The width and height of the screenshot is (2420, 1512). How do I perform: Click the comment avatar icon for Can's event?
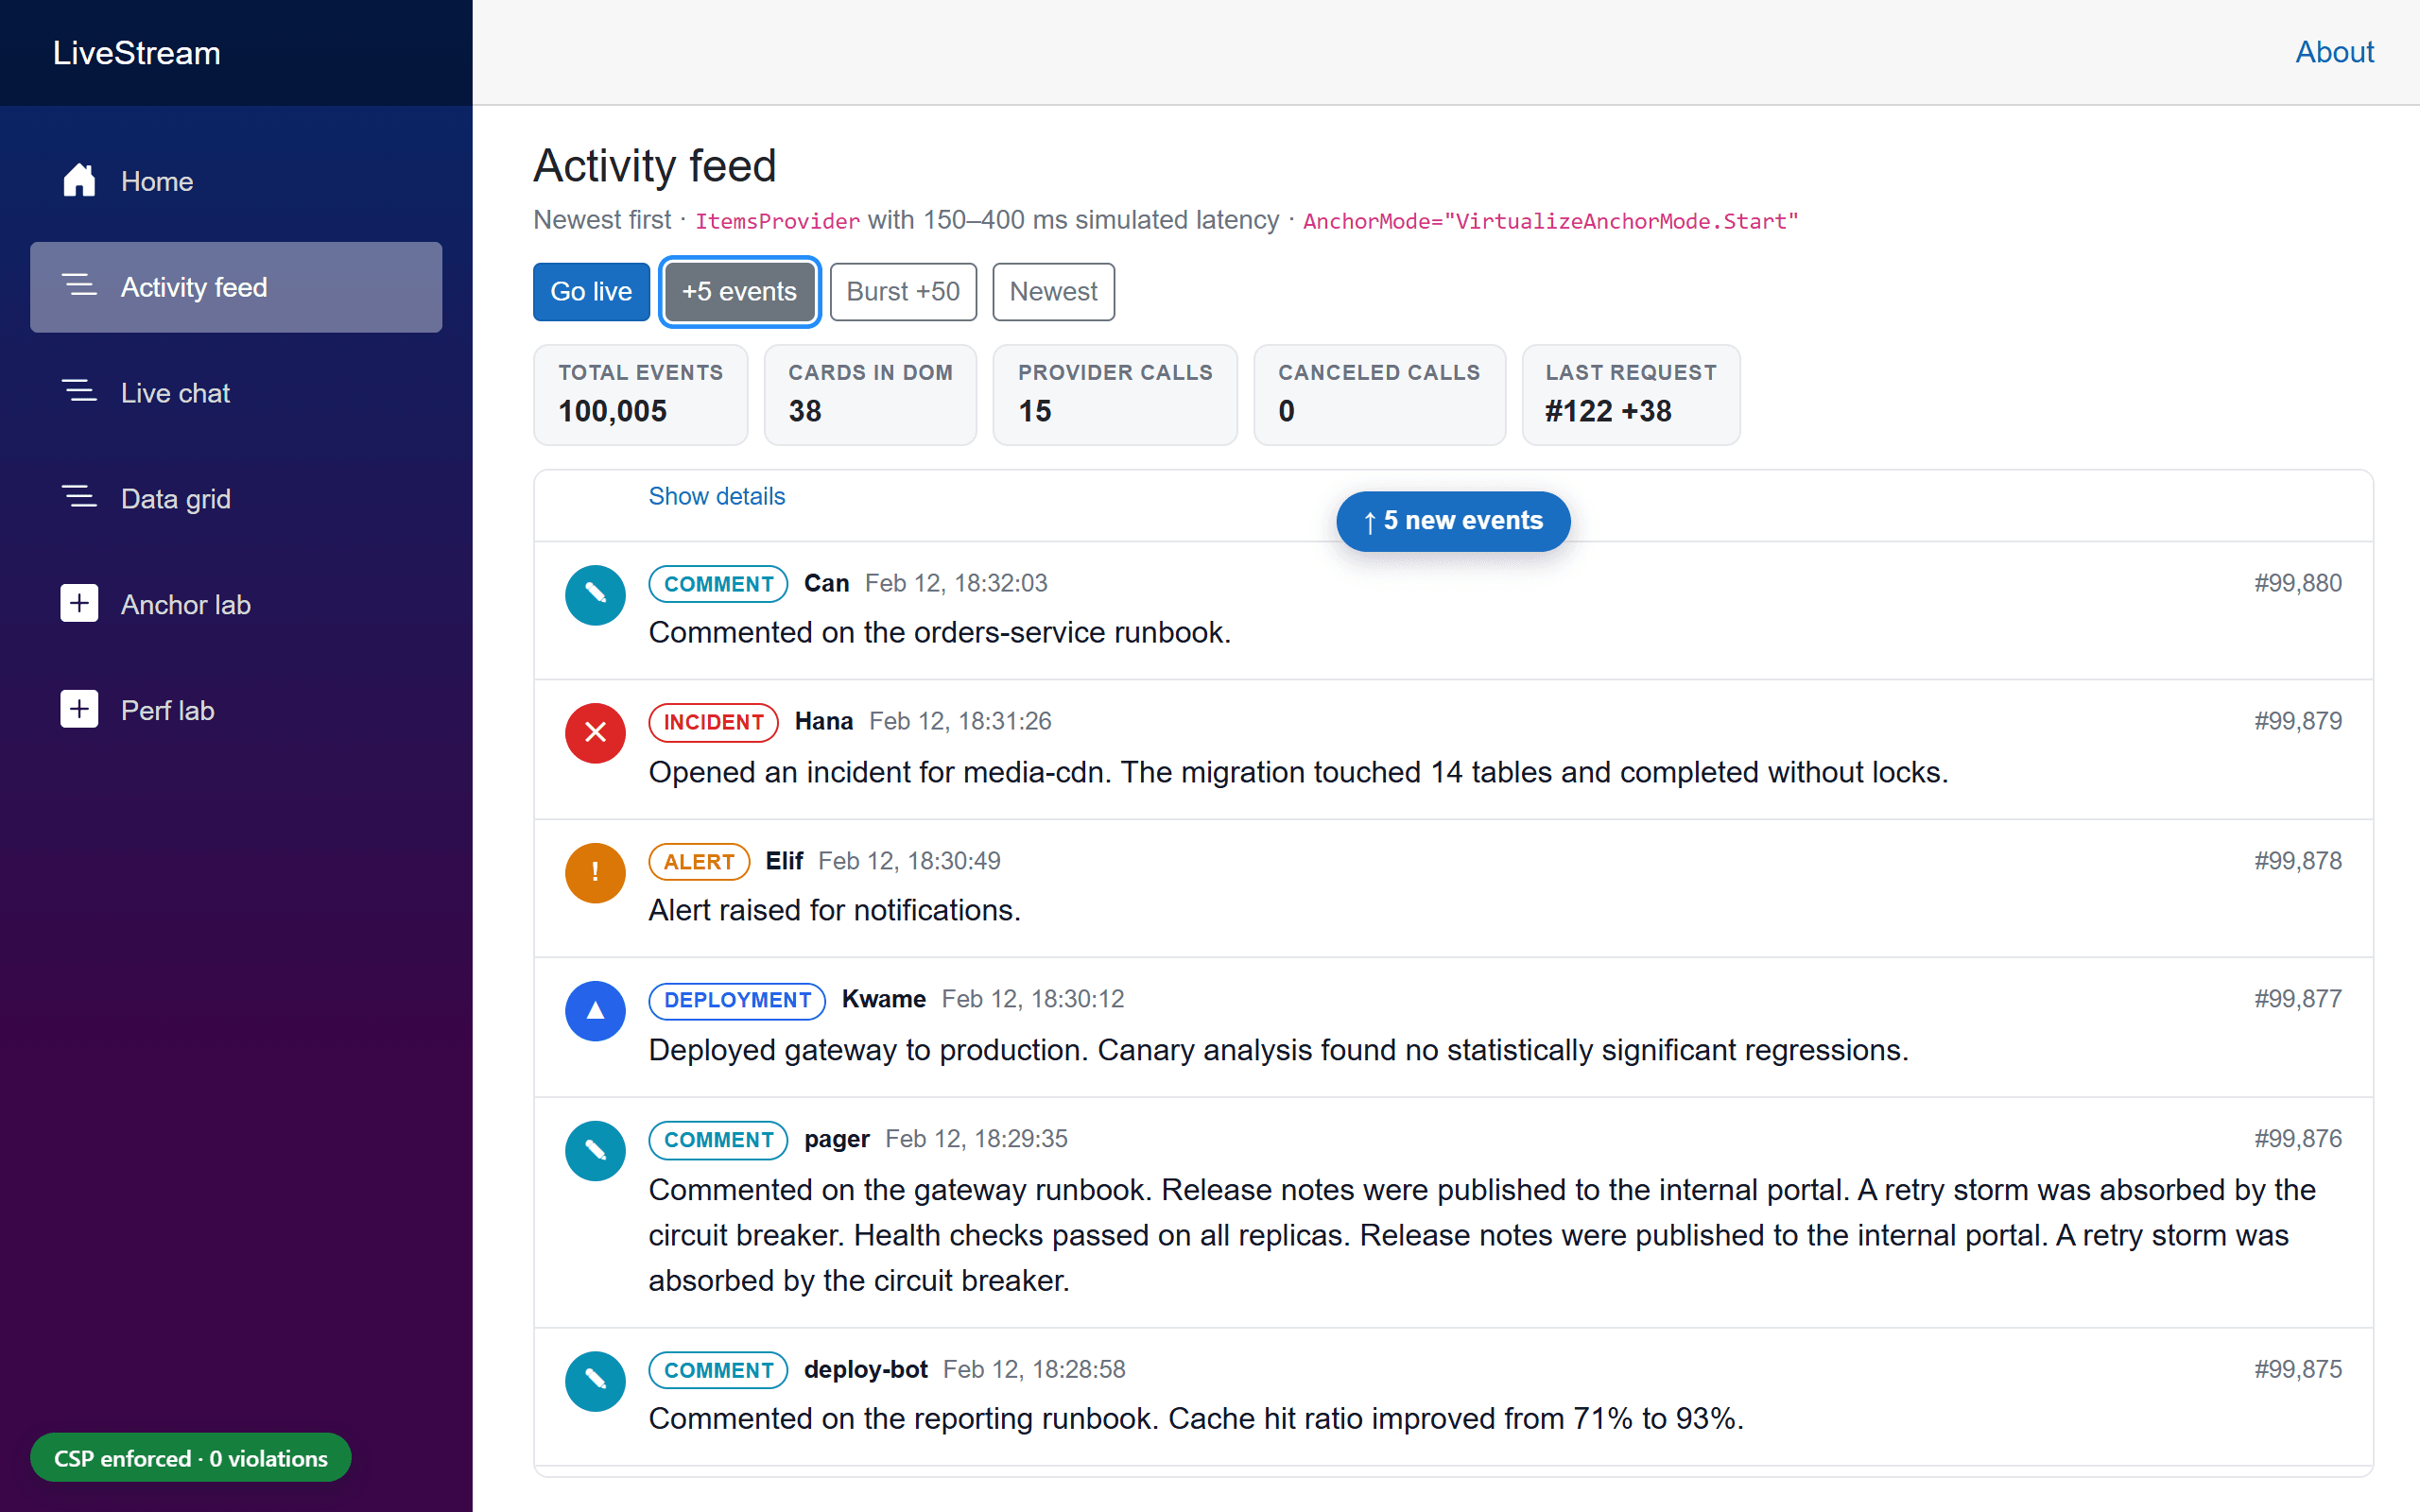[x=595, y=595]
